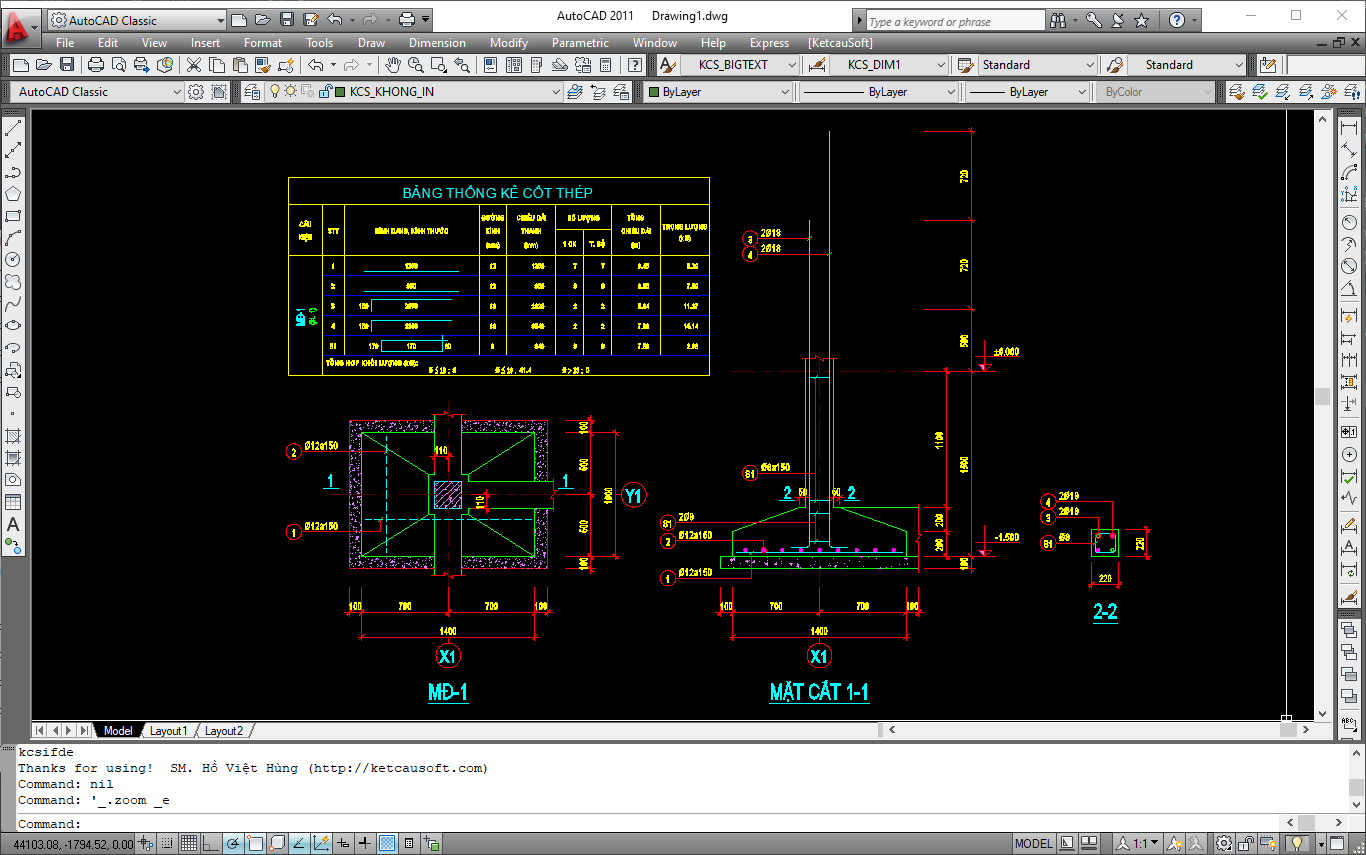The image size is (1366, 855).
Task: Open the Standard multileader style dropdown
Action: (1187, 65)
